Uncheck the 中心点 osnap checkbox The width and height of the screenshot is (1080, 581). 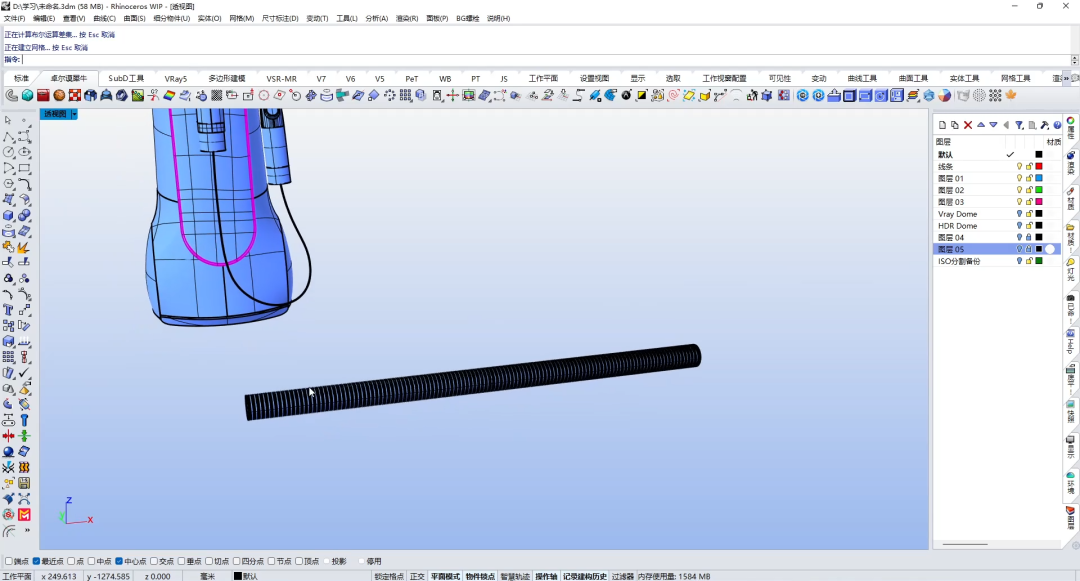[x=119, y=561]
